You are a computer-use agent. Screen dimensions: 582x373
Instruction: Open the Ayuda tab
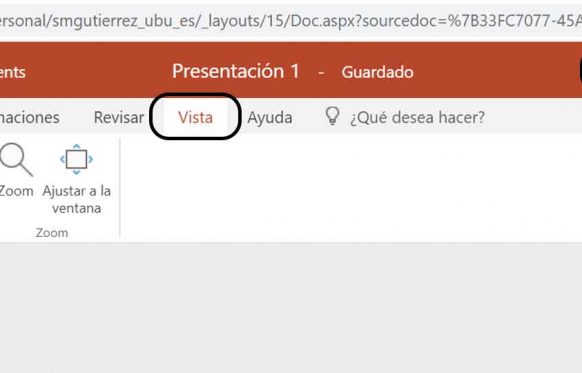pyautogui.click(x=270, y=118)
